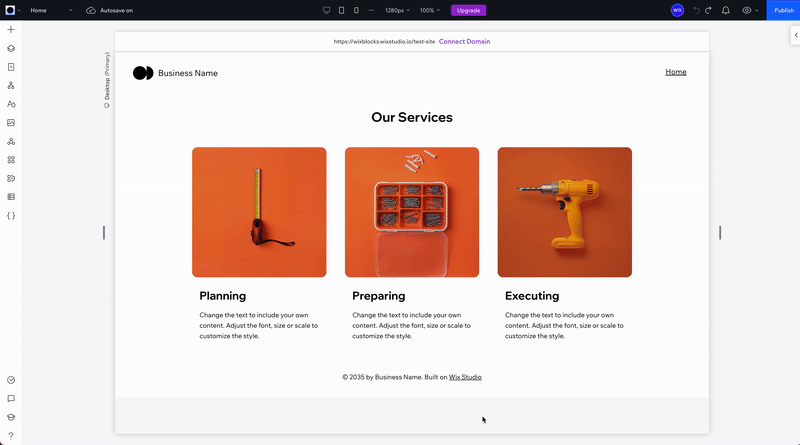Click the Autosave cloud icon

tap(91, 10)
